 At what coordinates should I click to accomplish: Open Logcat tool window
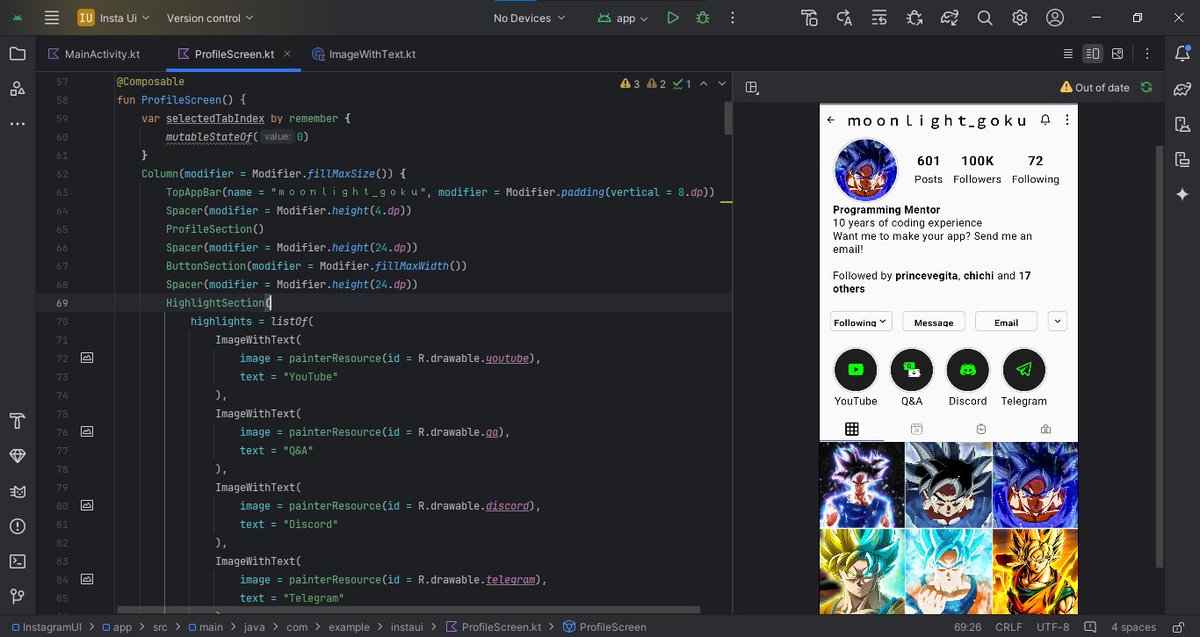[17, 490]
